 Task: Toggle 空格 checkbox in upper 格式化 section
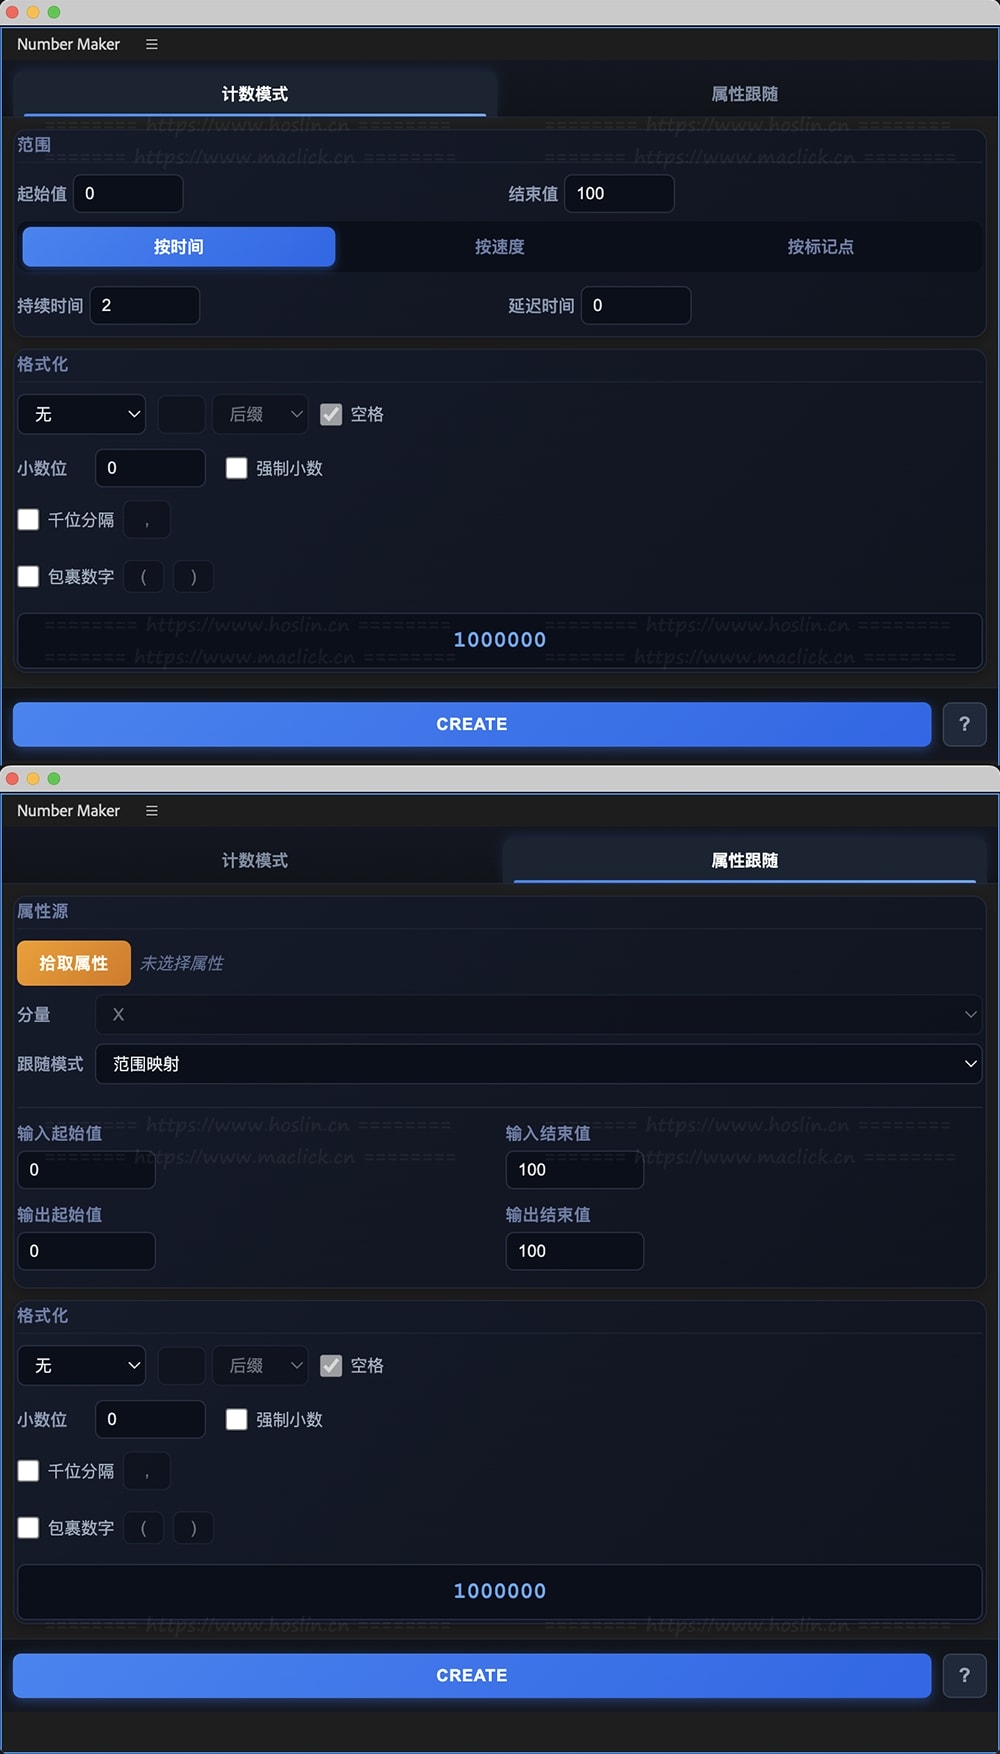[x=331, y=414]
